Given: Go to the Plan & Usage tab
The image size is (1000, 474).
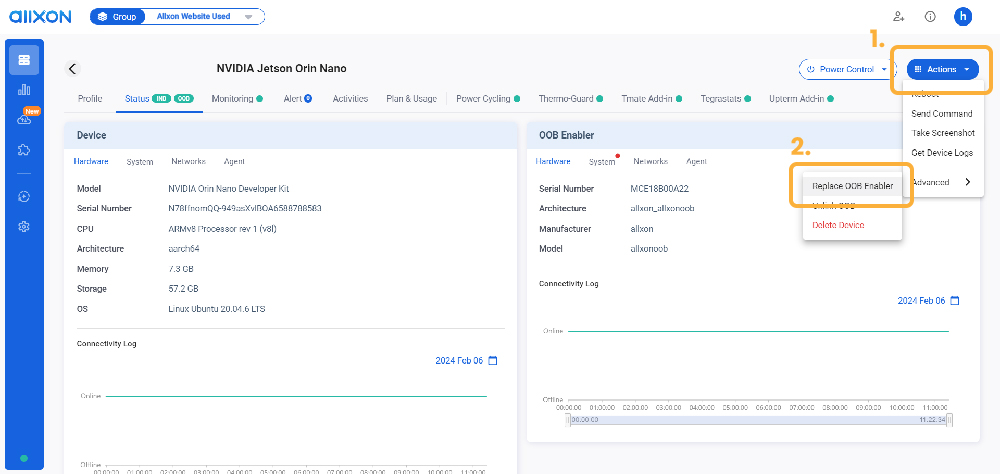Looking at the screenshot, I should point(411,99).
